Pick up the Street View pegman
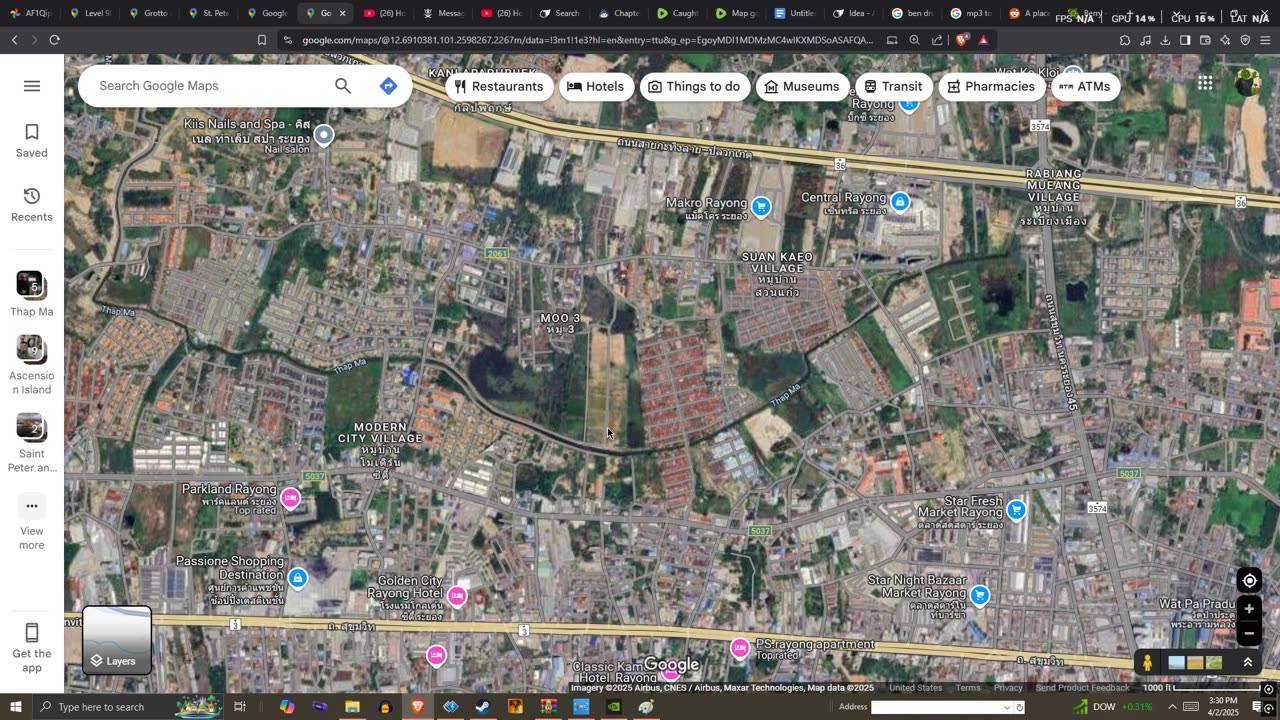The height and width of the screenshot is (720, 1280). pyautogui.click(x=1147, y=662)
